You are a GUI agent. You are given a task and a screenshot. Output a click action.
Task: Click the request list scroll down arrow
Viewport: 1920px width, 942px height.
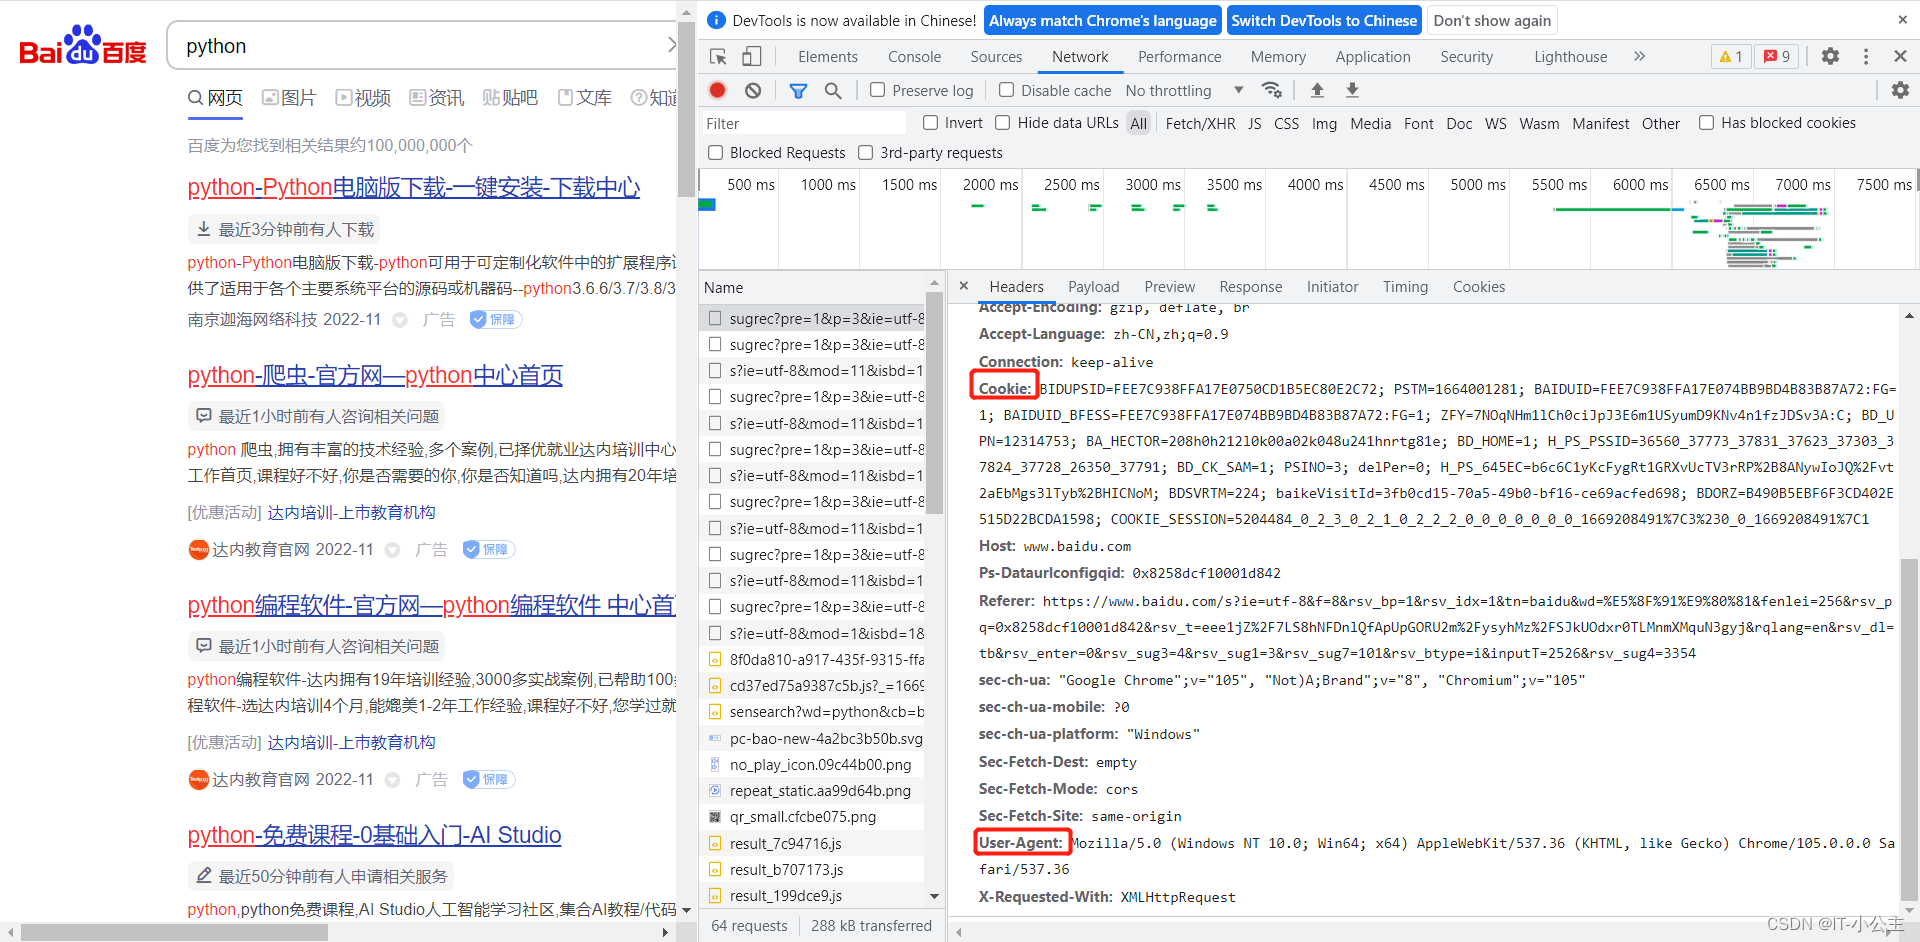(934, 896)
